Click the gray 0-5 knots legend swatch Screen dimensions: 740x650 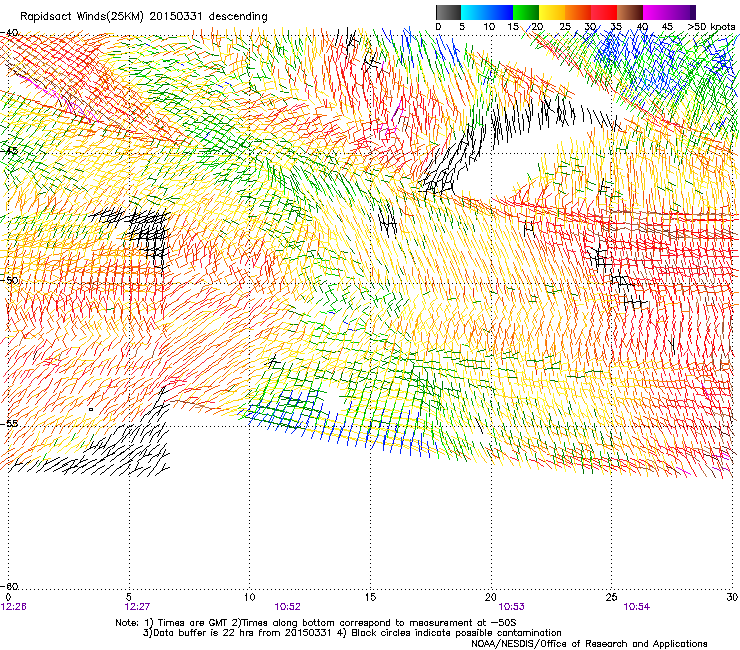coord(448,12)
